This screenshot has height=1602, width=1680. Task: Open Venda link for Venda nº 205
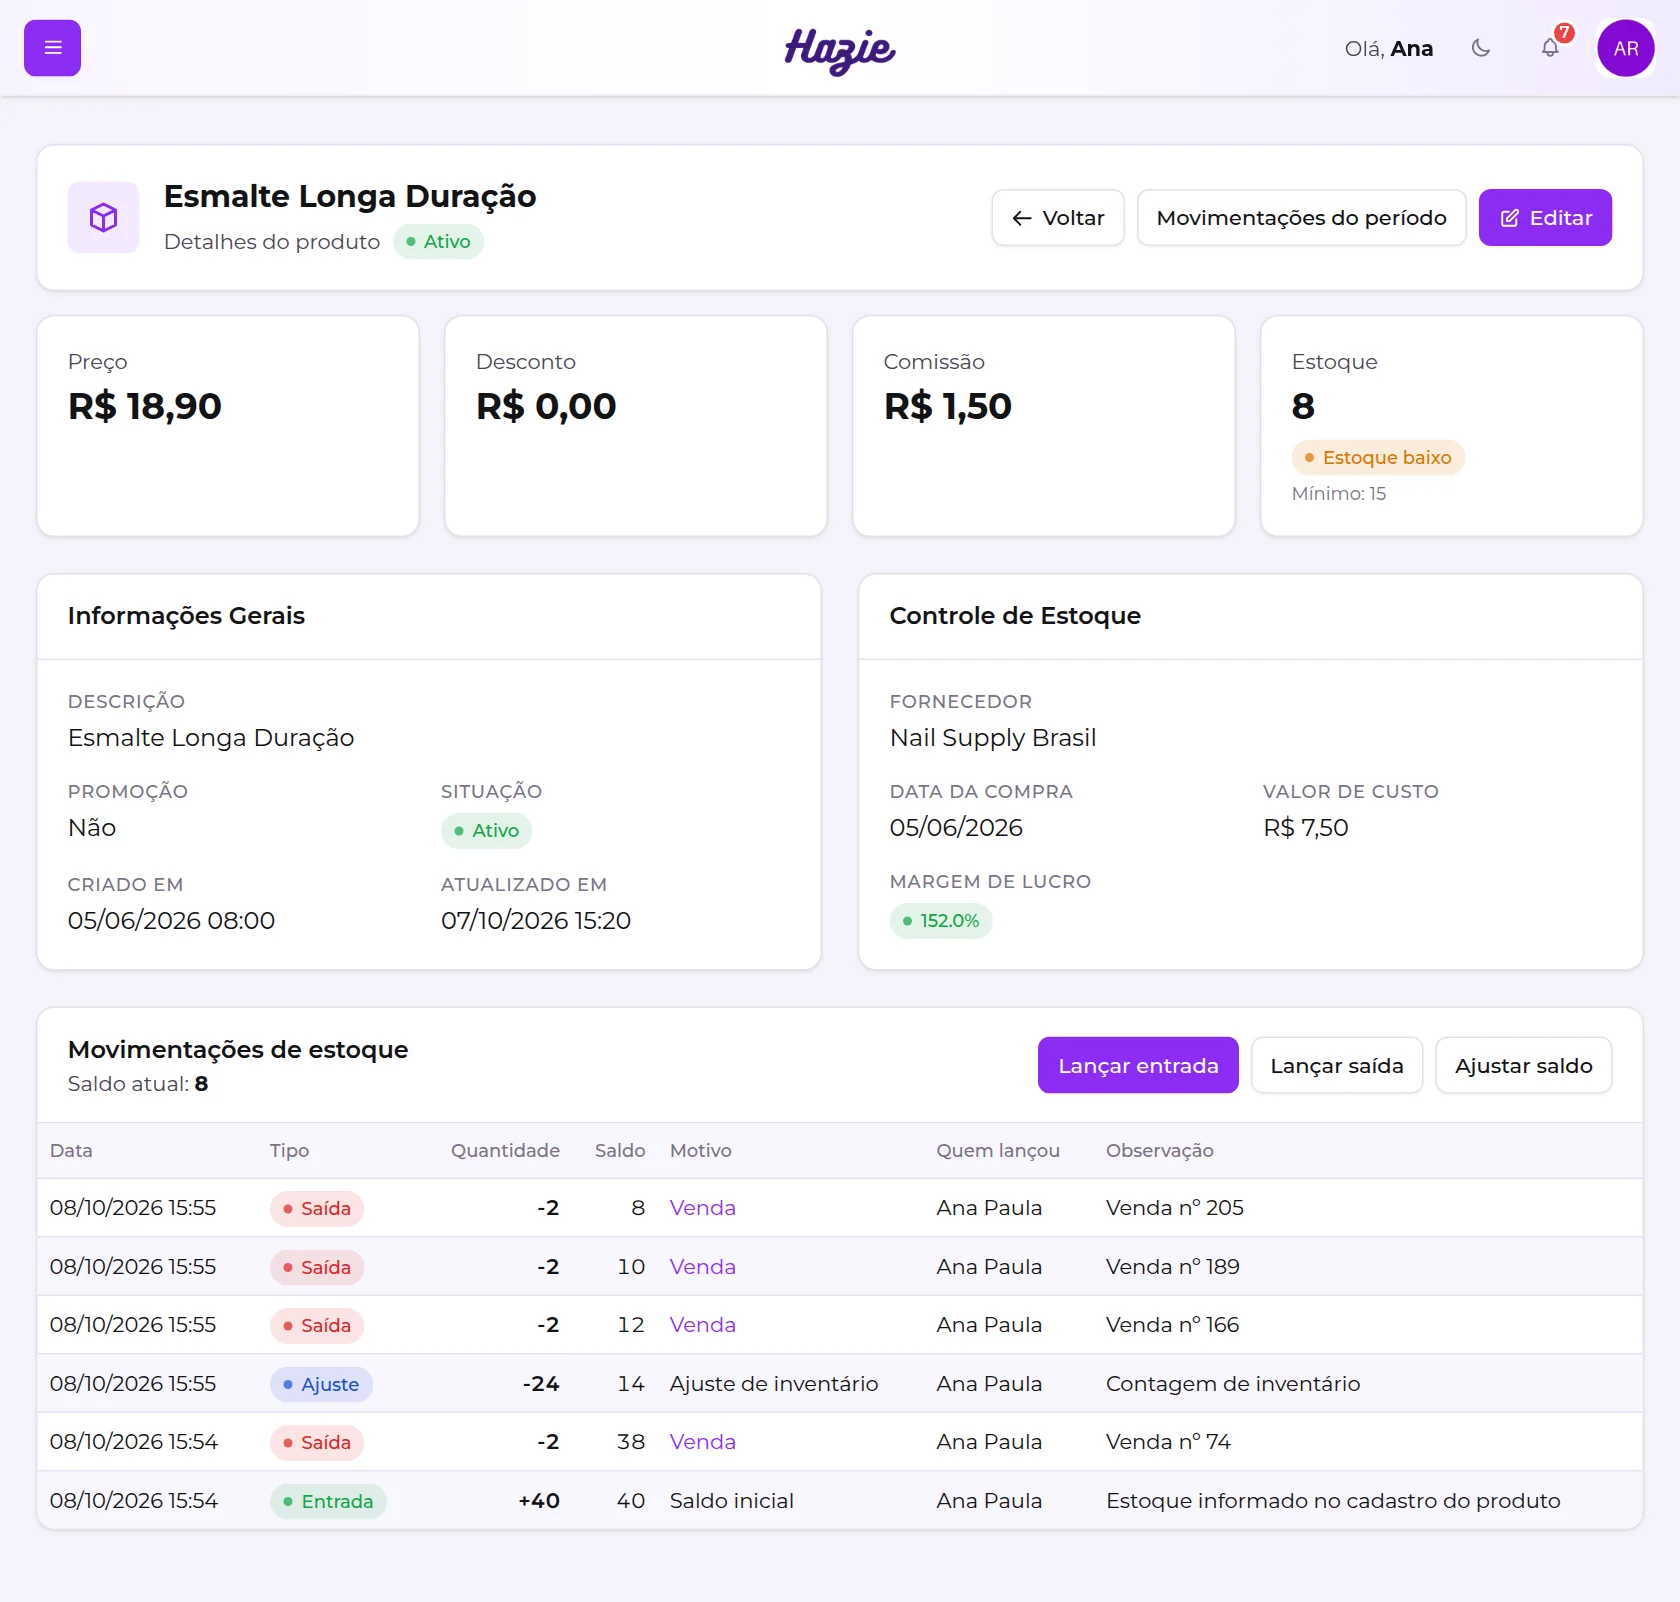coord(703,1208)
